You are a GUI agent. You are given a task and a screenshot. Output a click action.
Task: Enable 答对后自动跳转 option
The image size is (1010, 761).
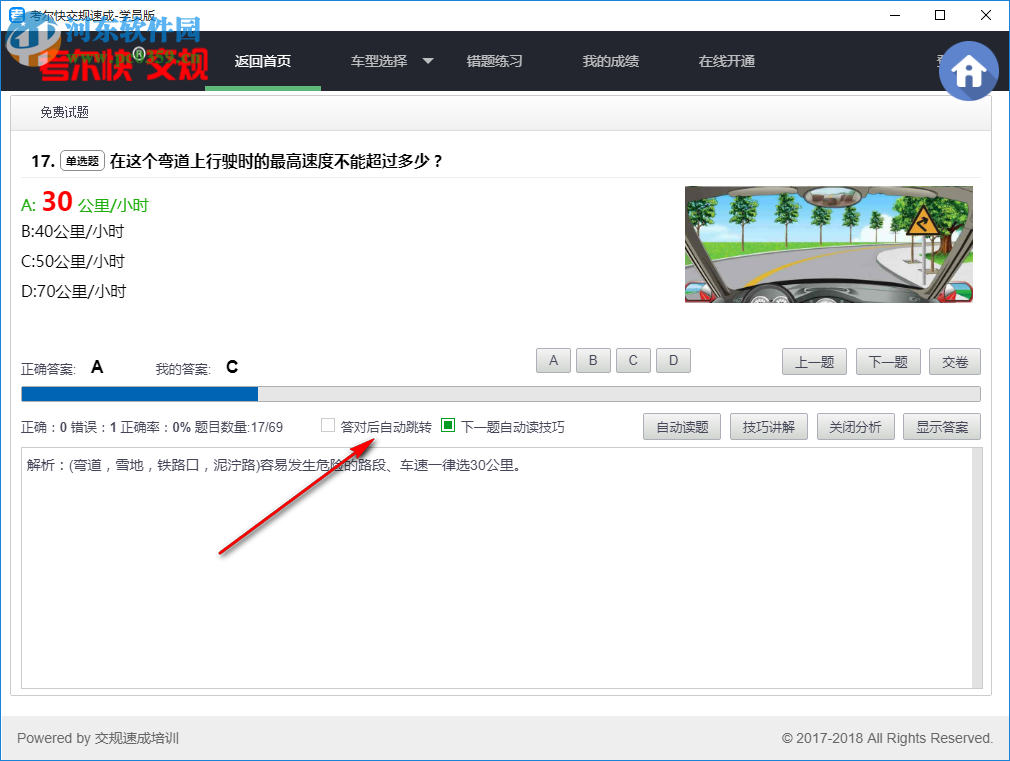click(x=327, y=425)
